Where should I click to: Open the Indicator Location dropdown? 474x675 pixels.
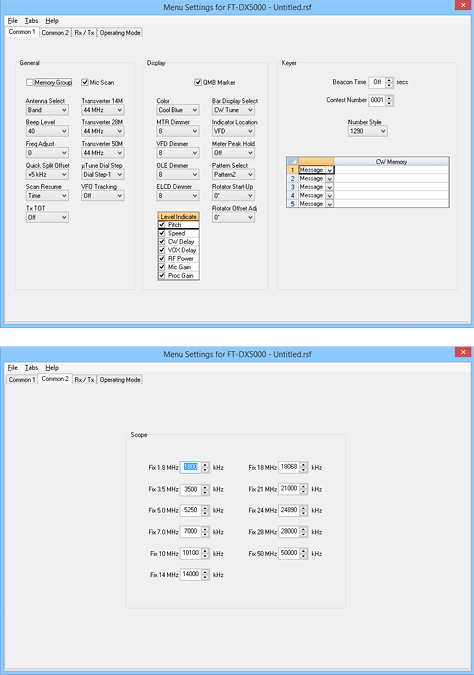(233, 131)
